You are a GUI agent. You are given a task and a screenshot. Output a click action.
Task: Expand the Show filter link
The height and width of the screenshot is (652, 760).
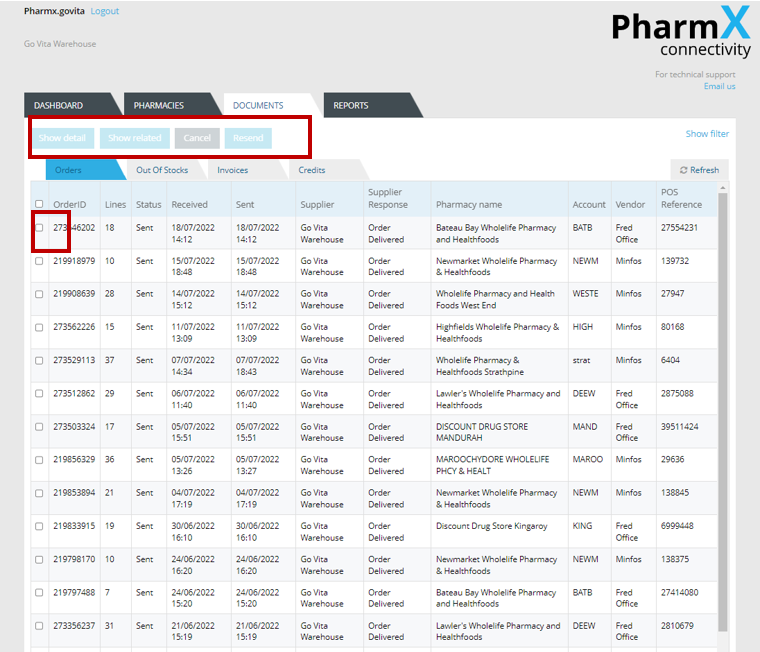click(707, 134)
